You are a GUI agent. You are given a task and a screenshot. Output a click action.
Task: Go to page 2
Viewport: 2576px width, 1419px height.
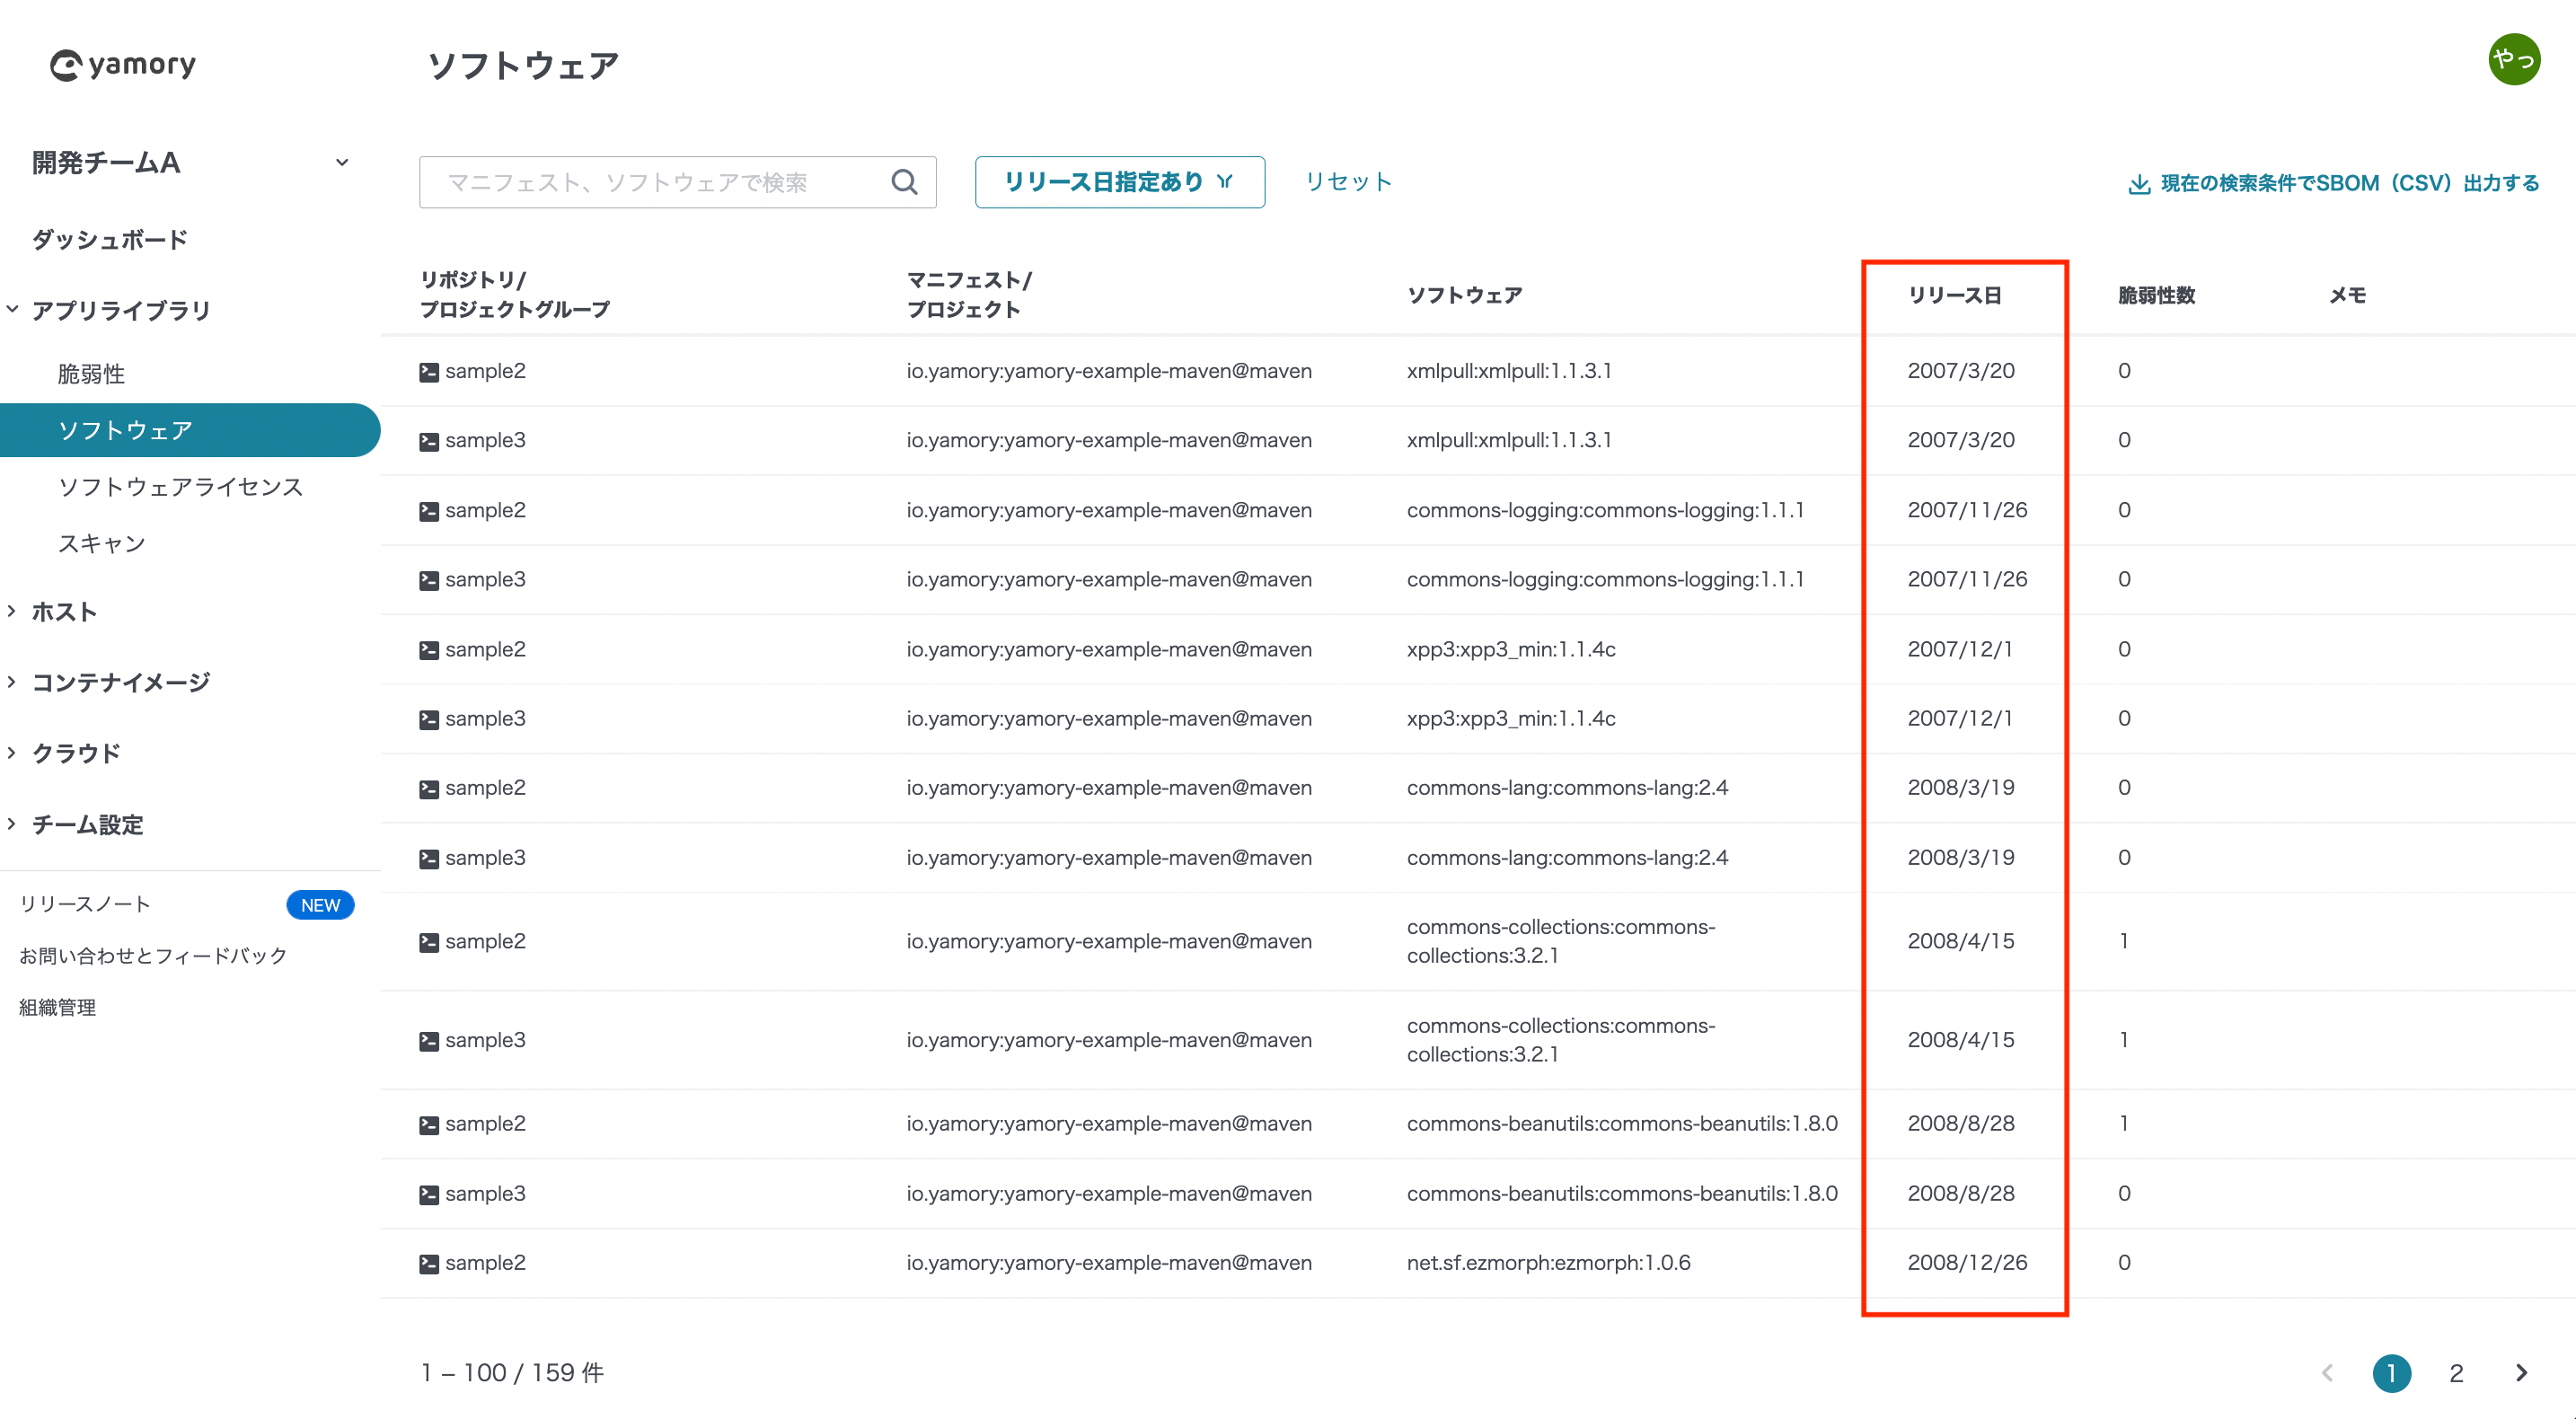click(2456, 1373)
